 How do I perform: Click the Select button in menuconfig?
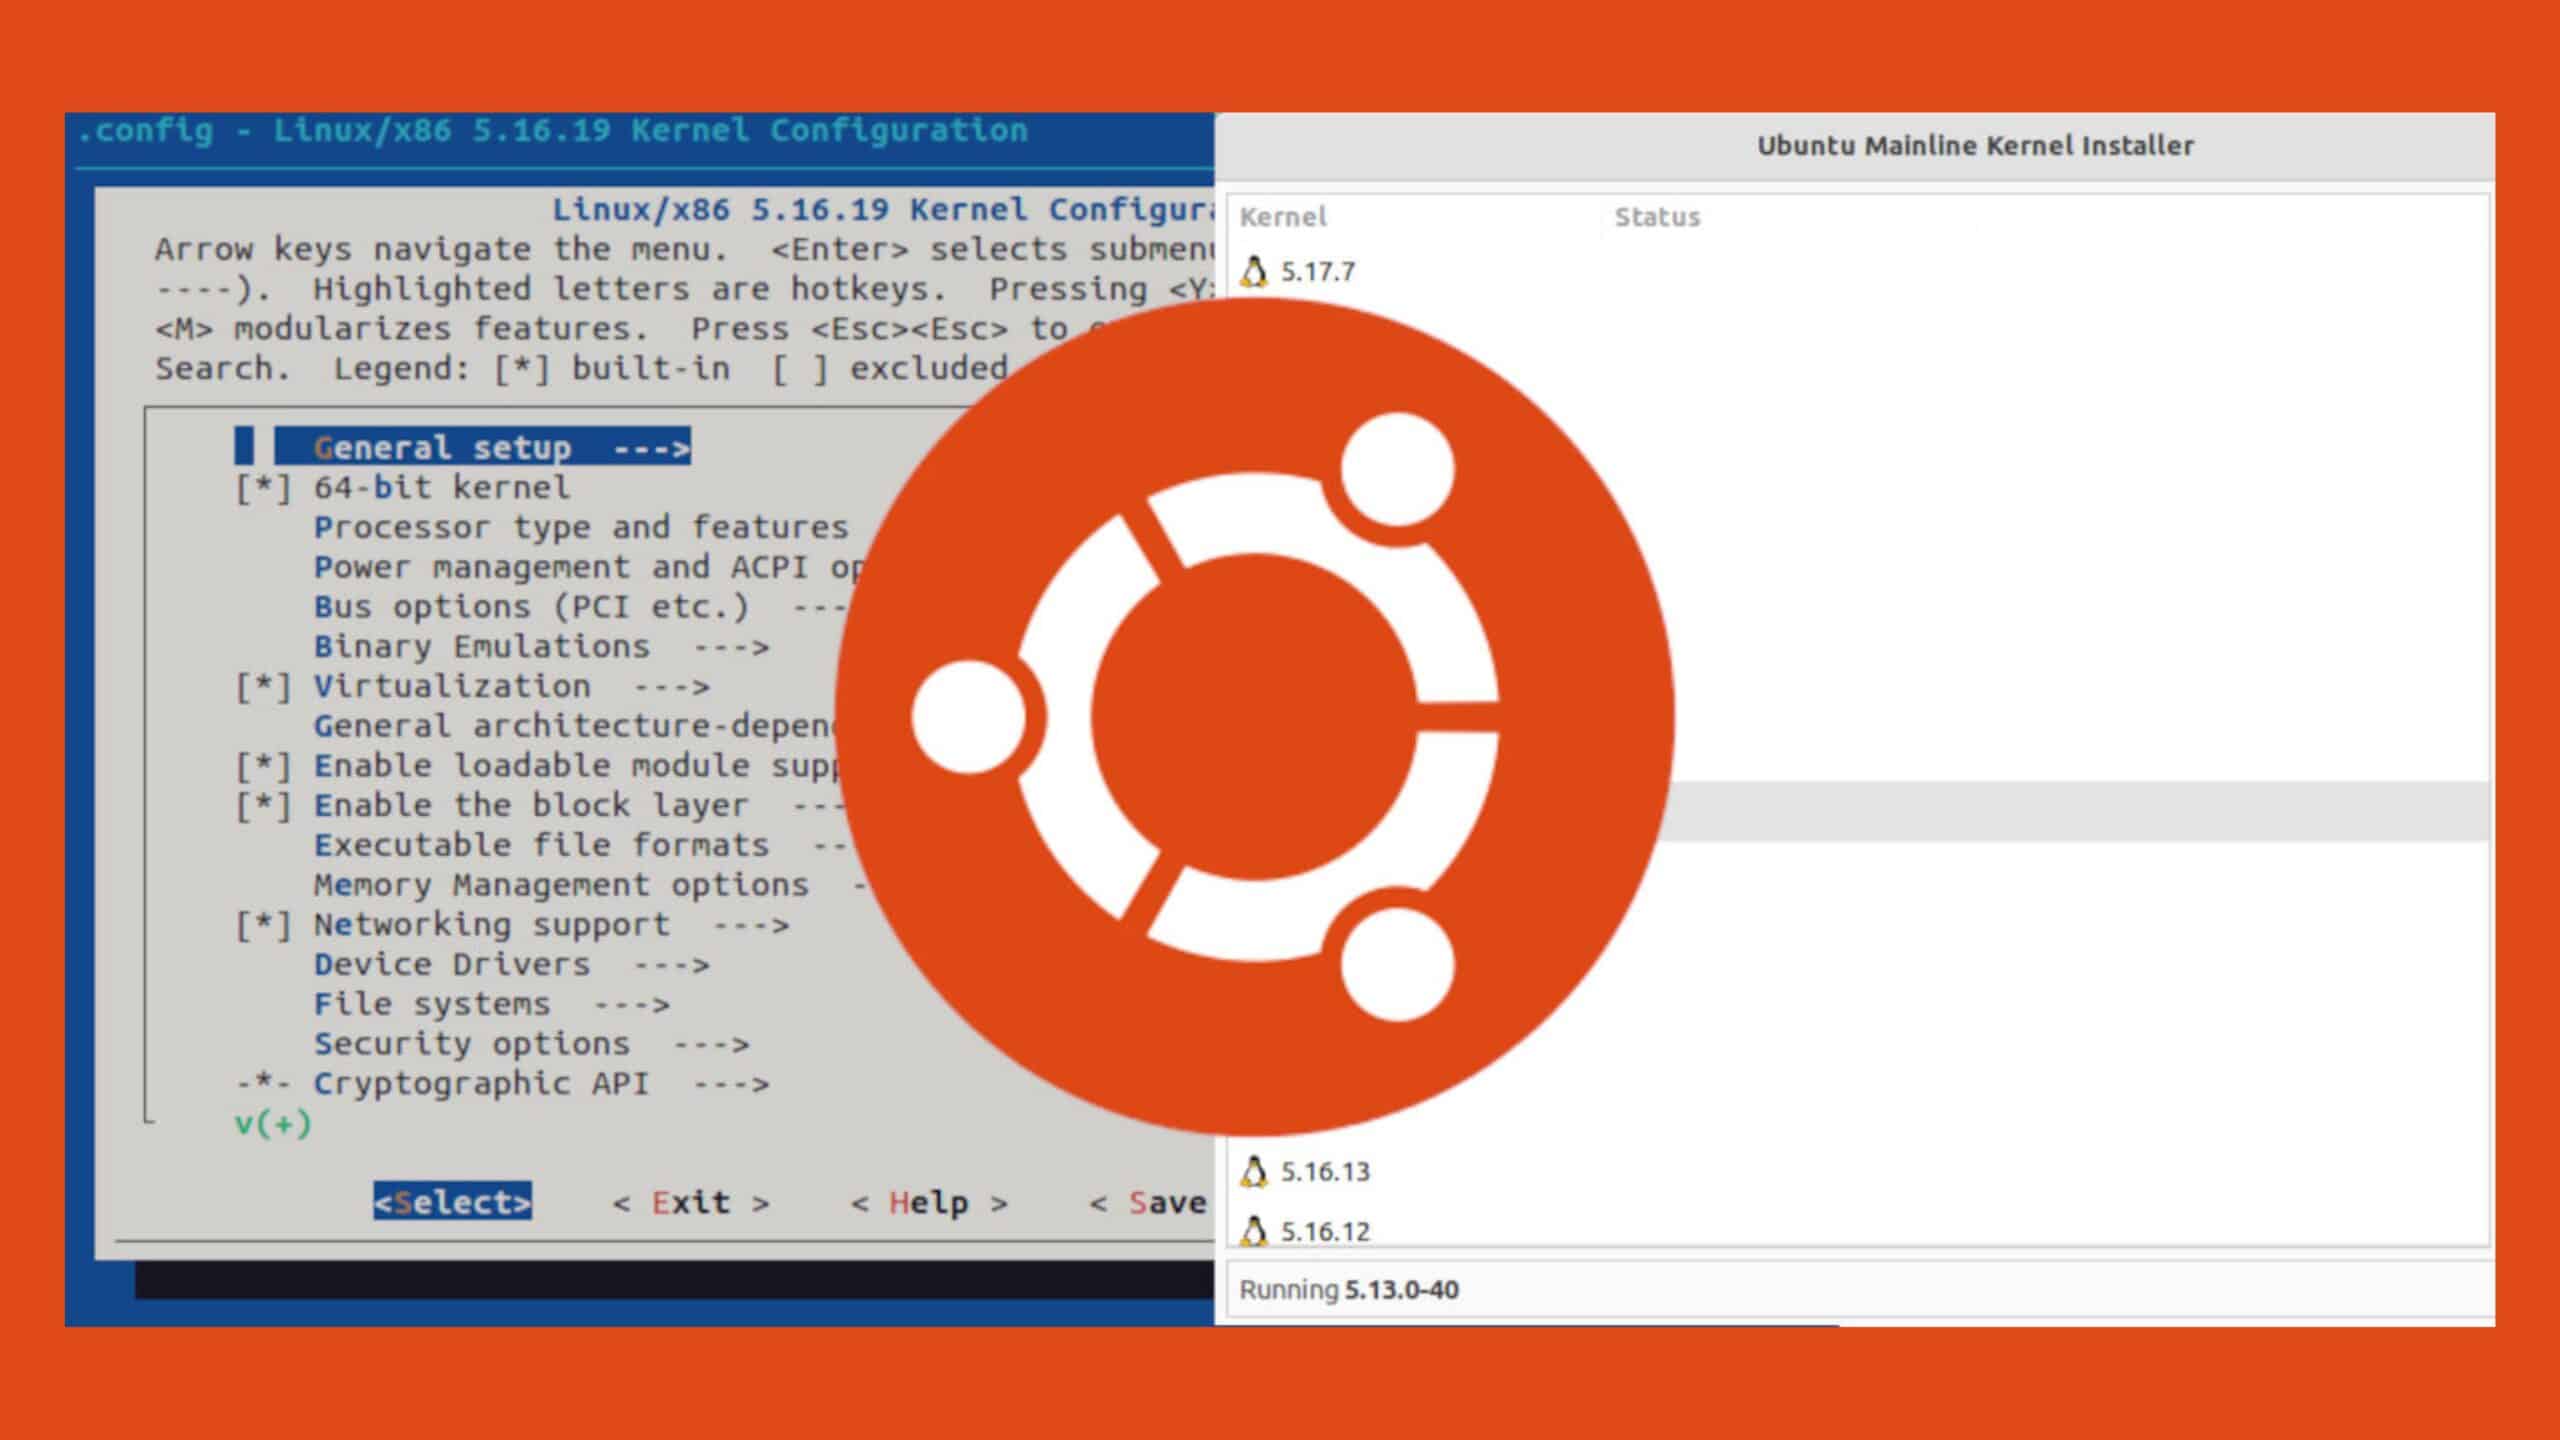(x=453, y=1202)
